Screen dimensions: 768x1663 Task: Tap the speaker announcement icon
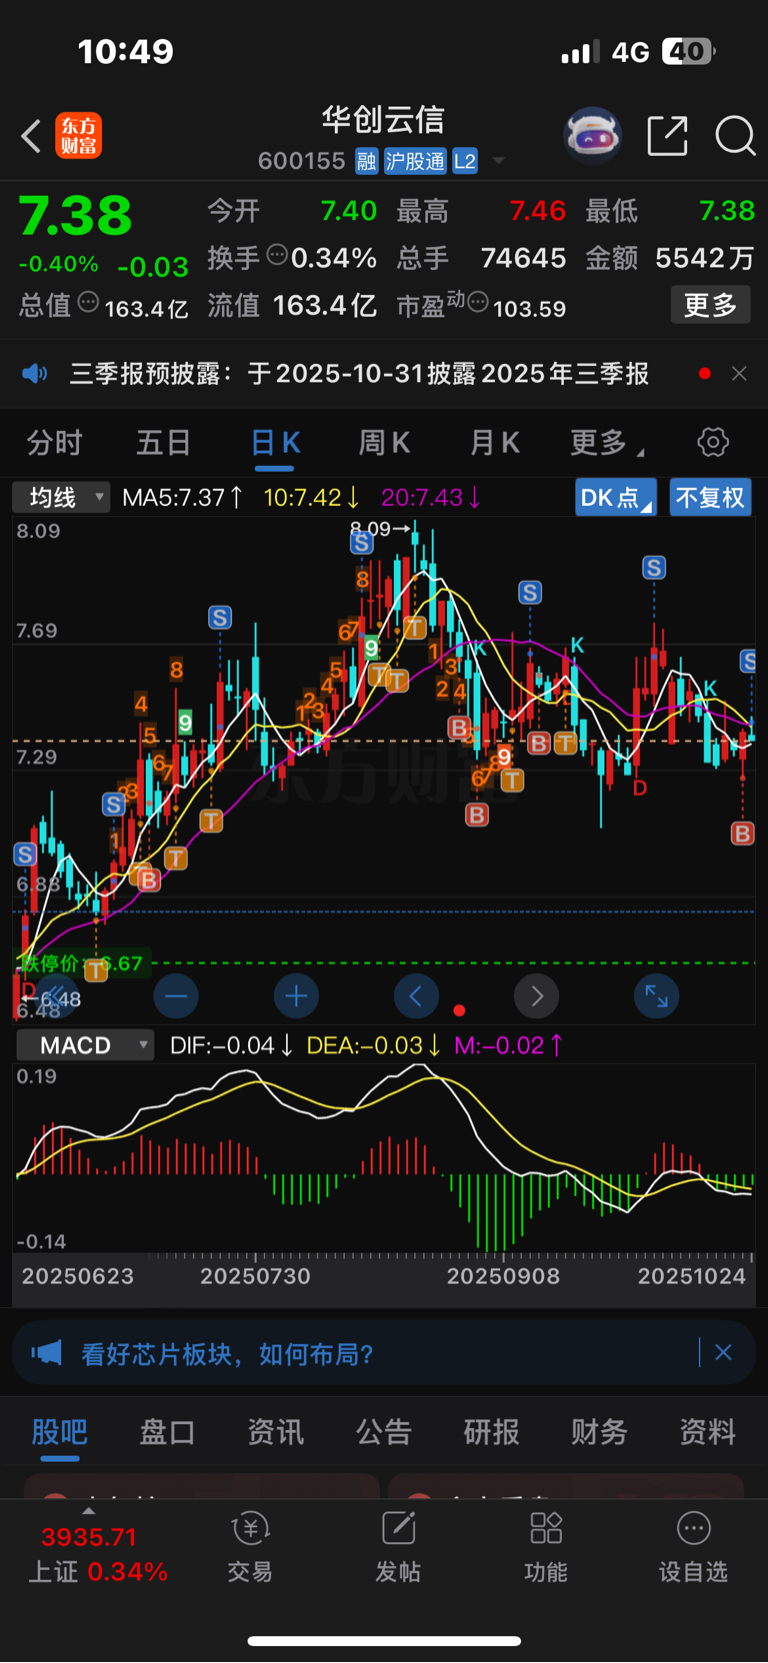point(35,373)
